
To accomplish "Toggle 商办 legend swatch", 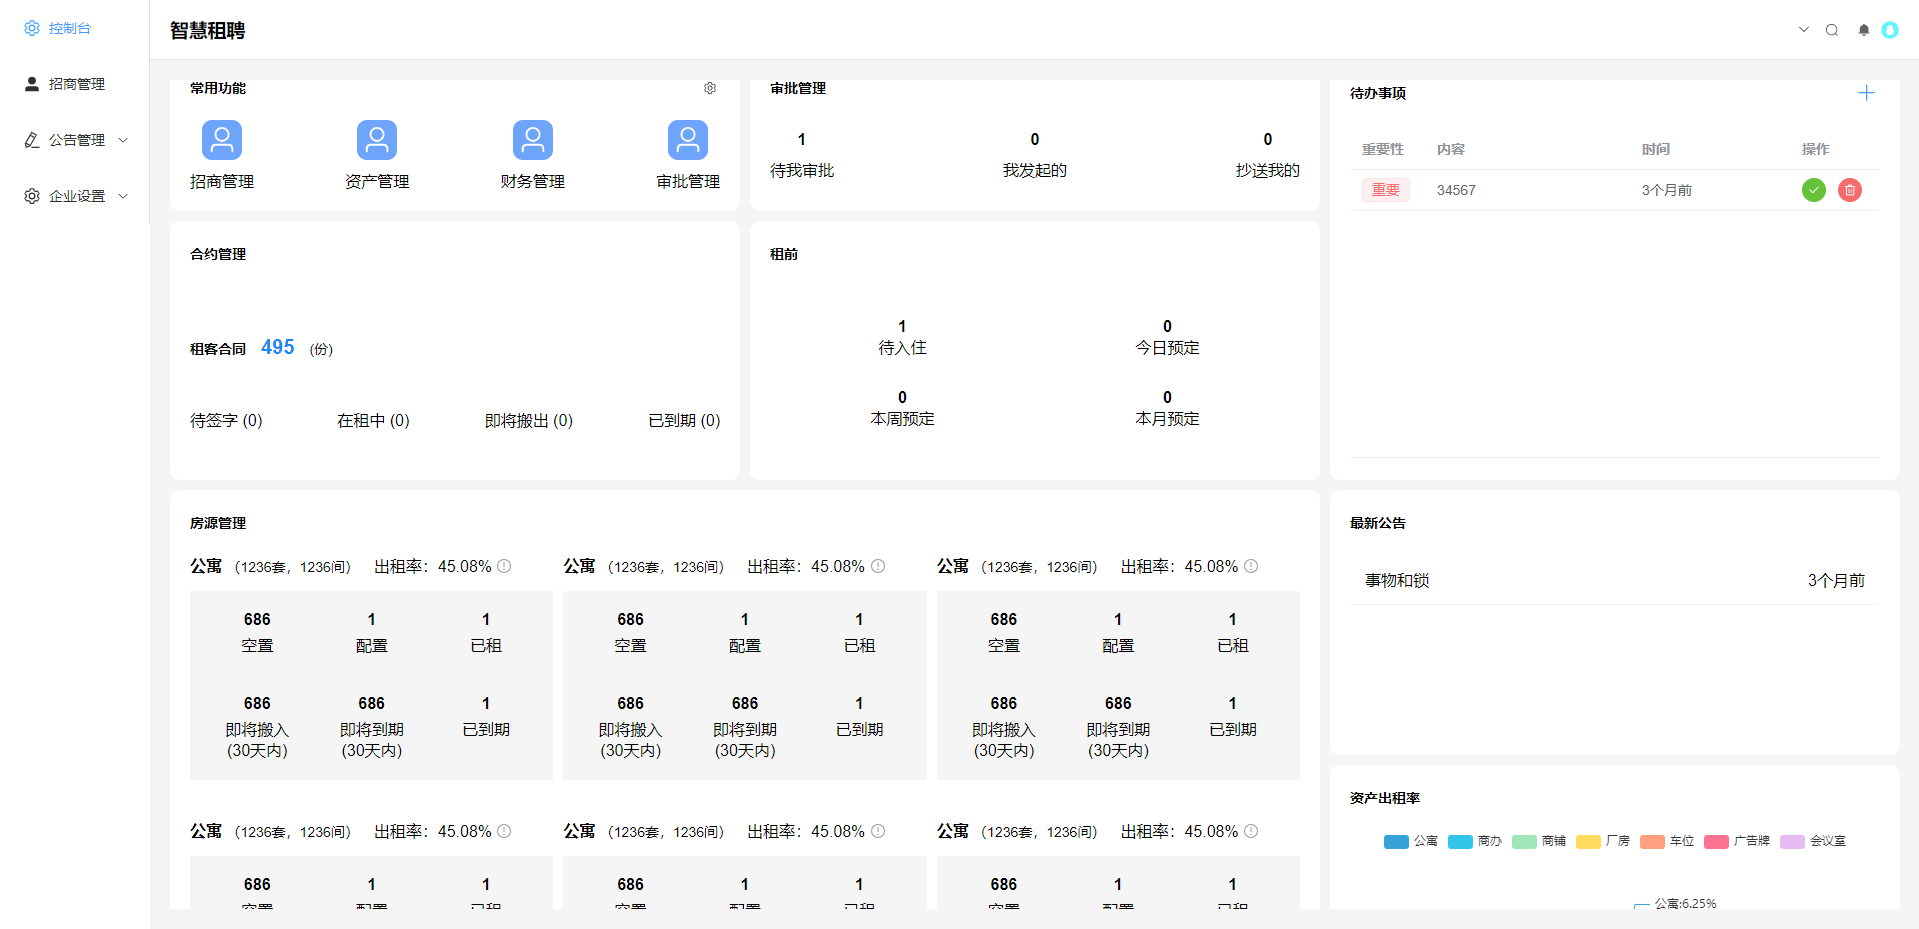I will pyautogui.click(x=1460, y=841).
